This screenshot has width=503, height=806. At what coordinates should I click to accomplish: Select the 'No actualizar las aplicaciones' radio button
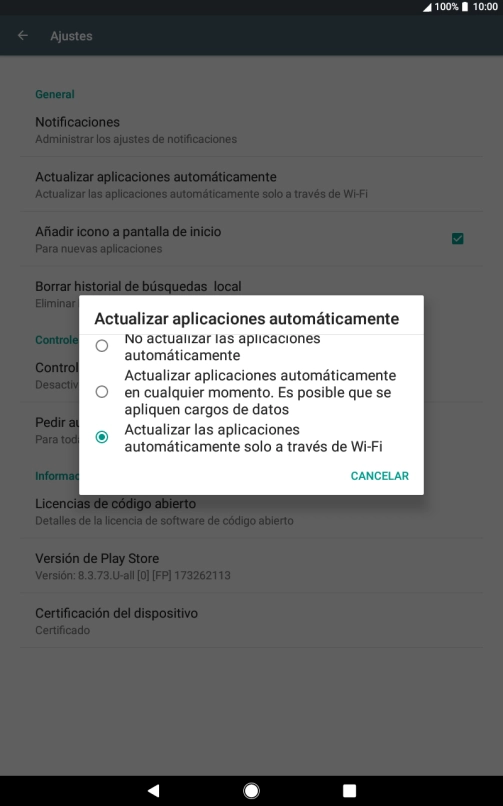coord(102,345)
